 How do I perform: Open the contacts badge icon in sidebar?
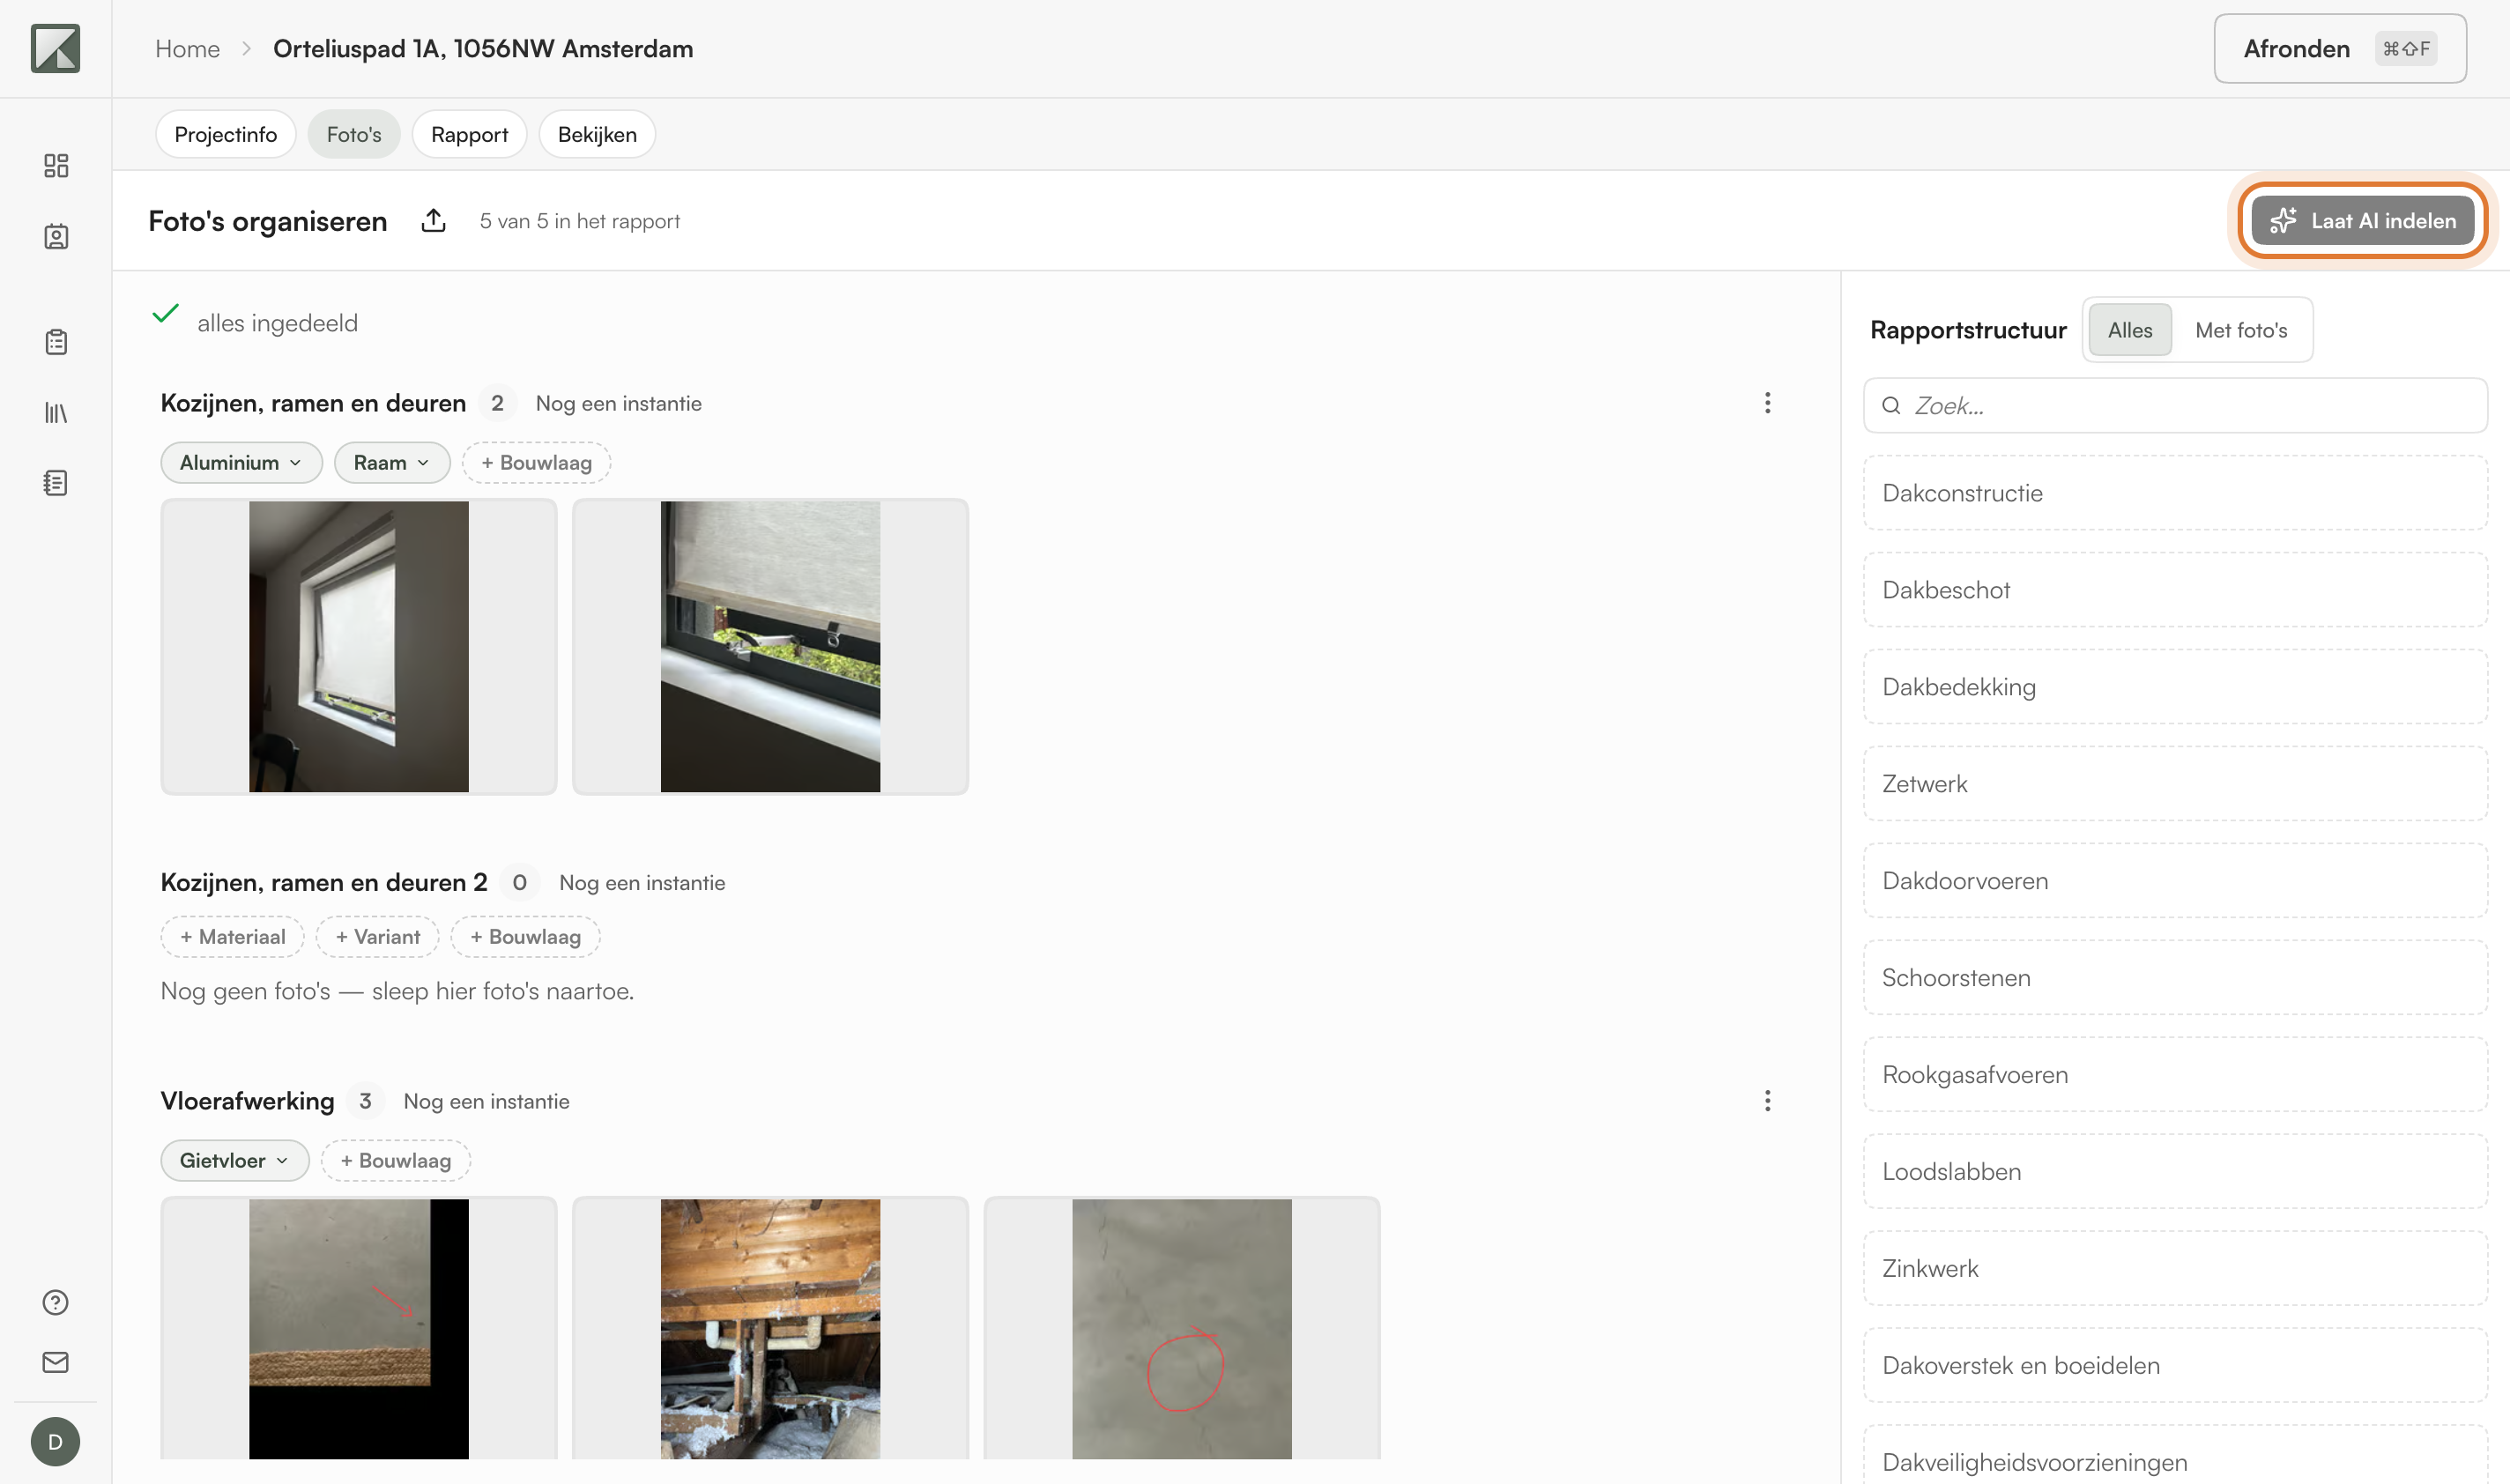(x=56, y=236)
